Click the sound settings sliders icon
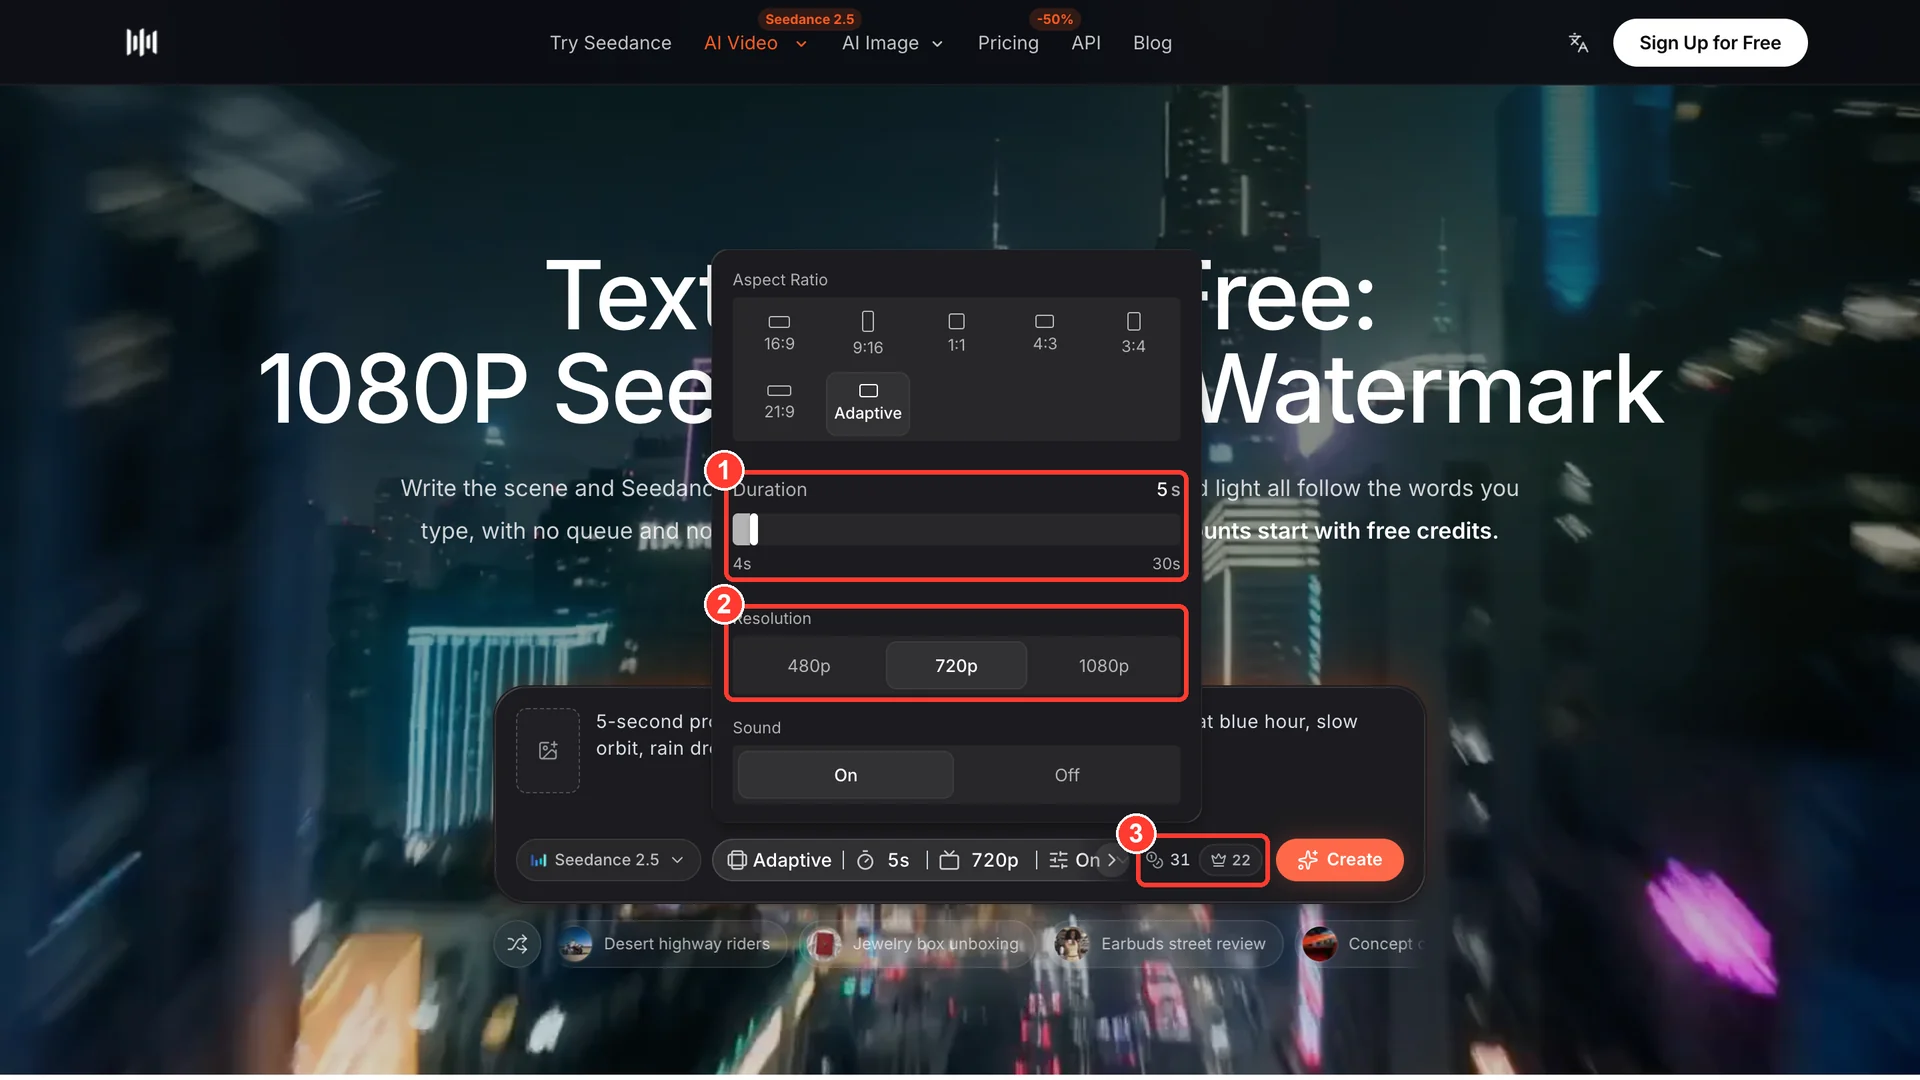Screen dimensions: 1920x1080 [1058, 860]
